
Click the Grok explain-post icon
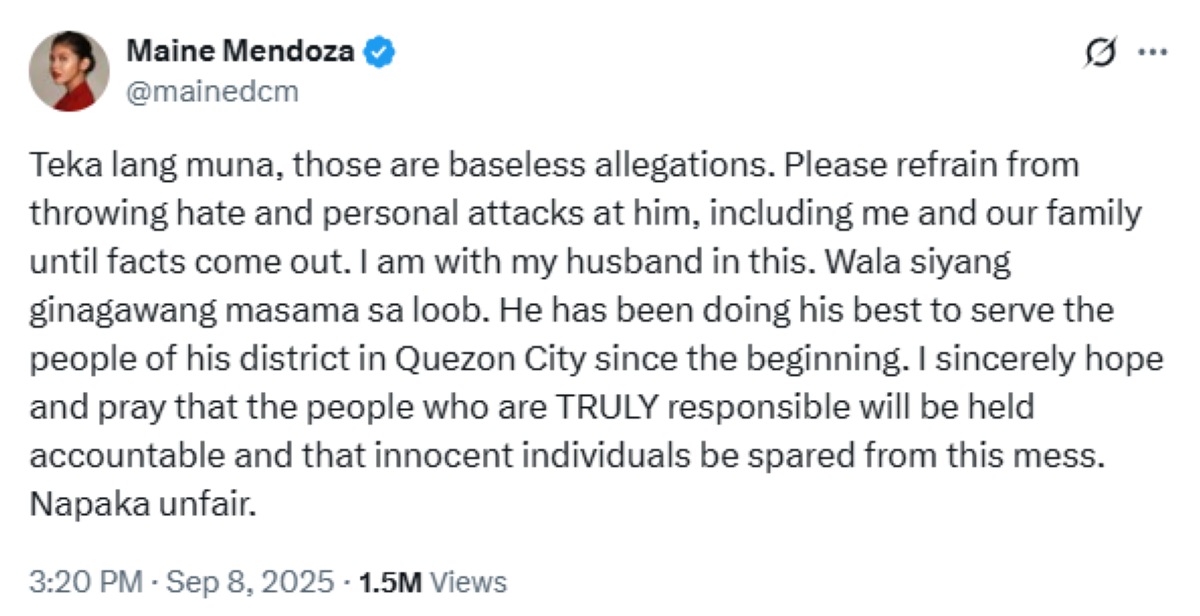click(1100, 55)
